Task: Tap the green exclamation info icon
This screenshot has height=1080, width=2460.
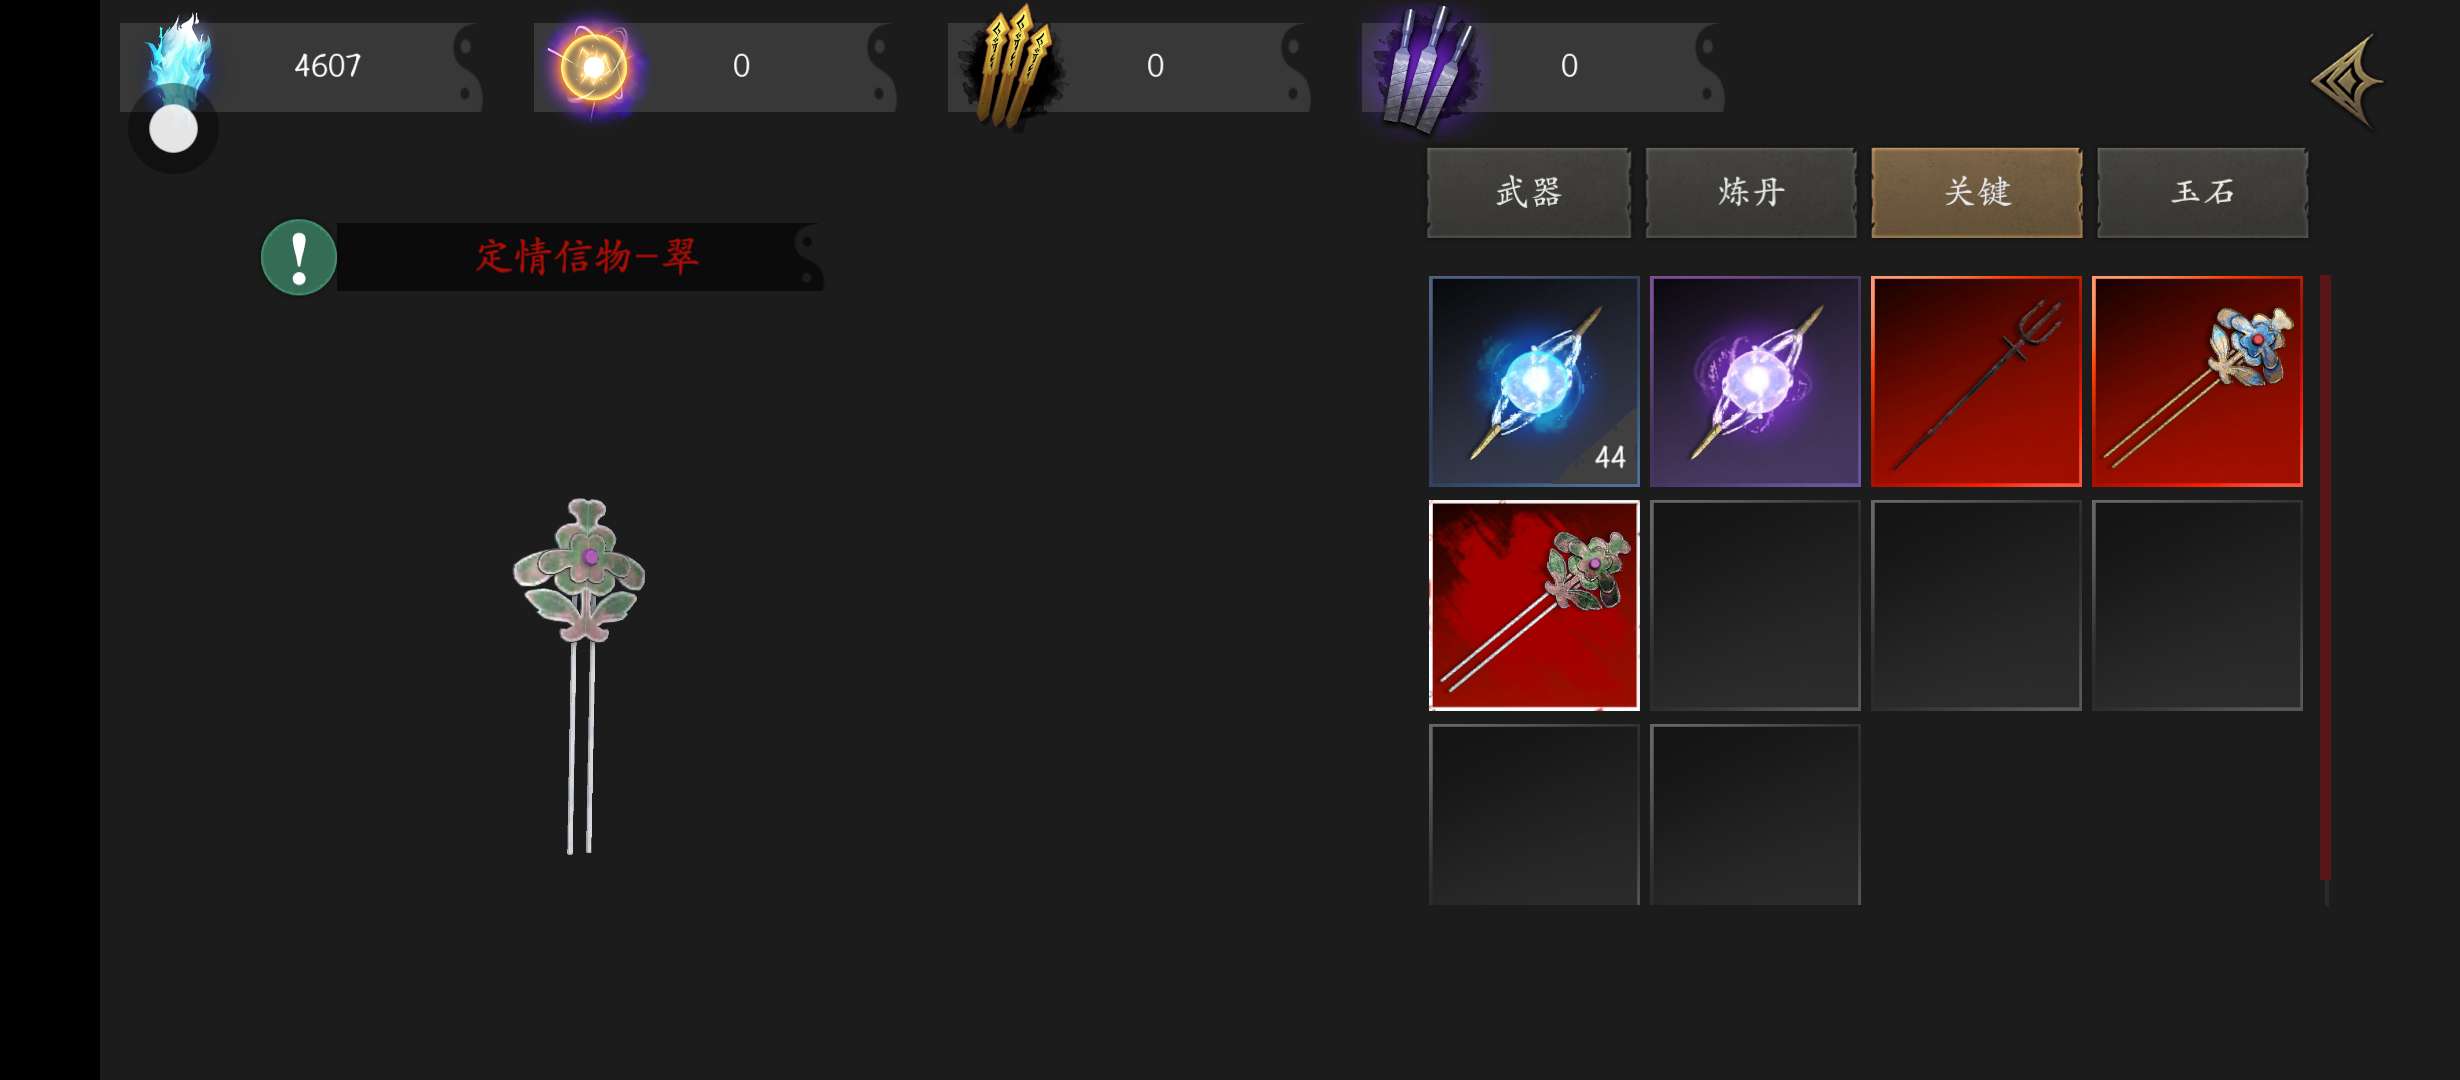Action: pos(298,257)
